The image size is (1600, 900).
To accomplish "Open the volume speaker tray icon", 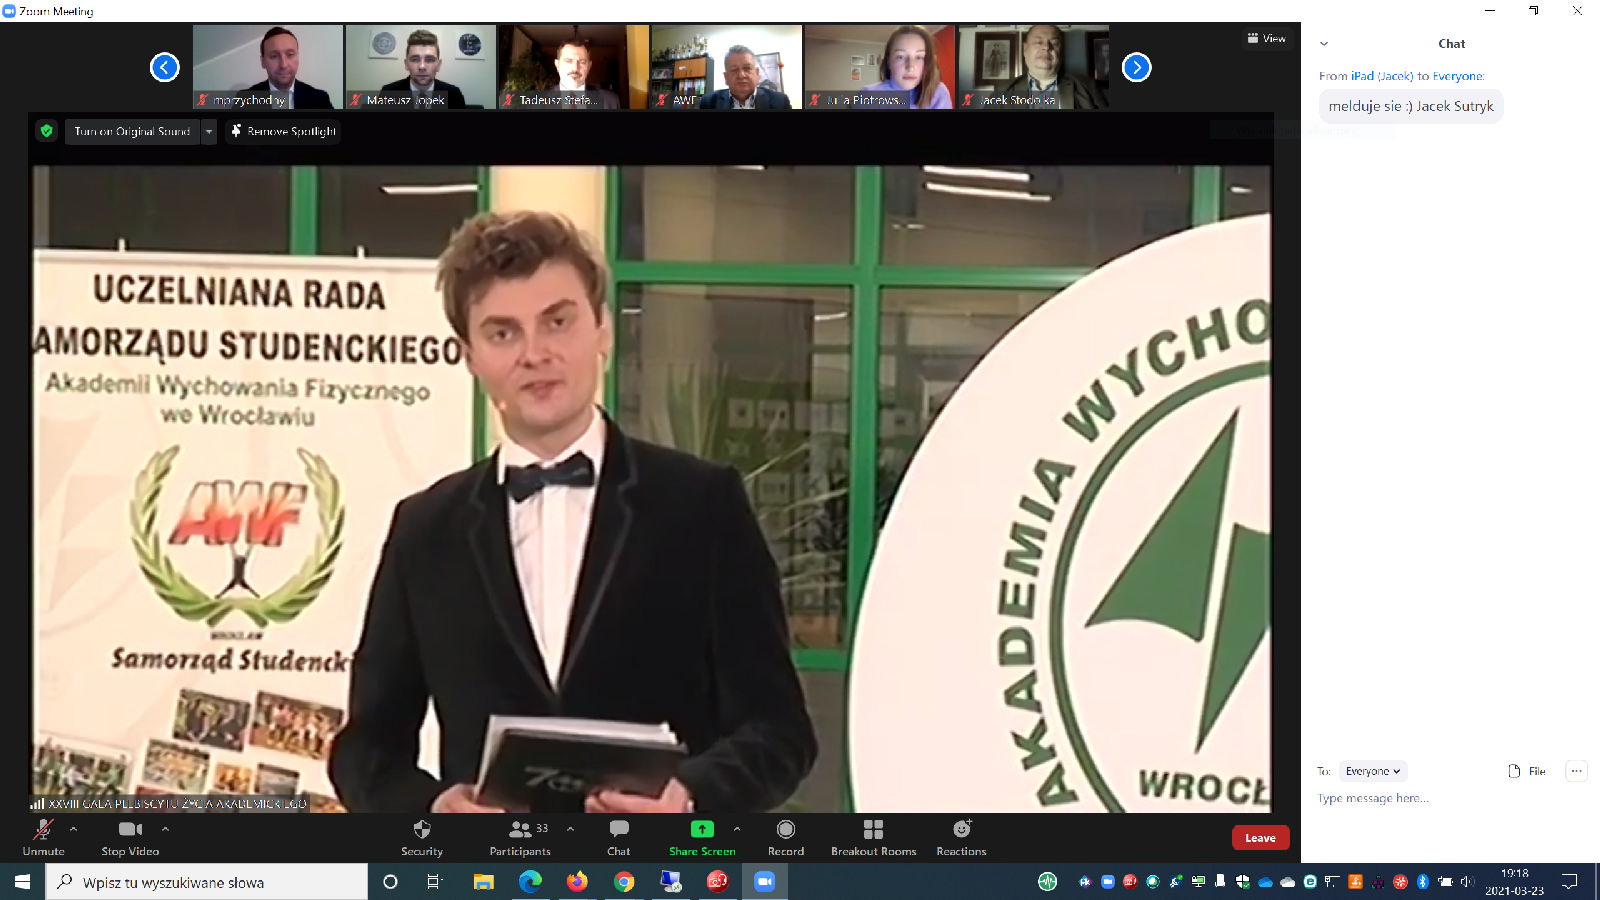I will pyautogui.click(x=1467, y=881).
